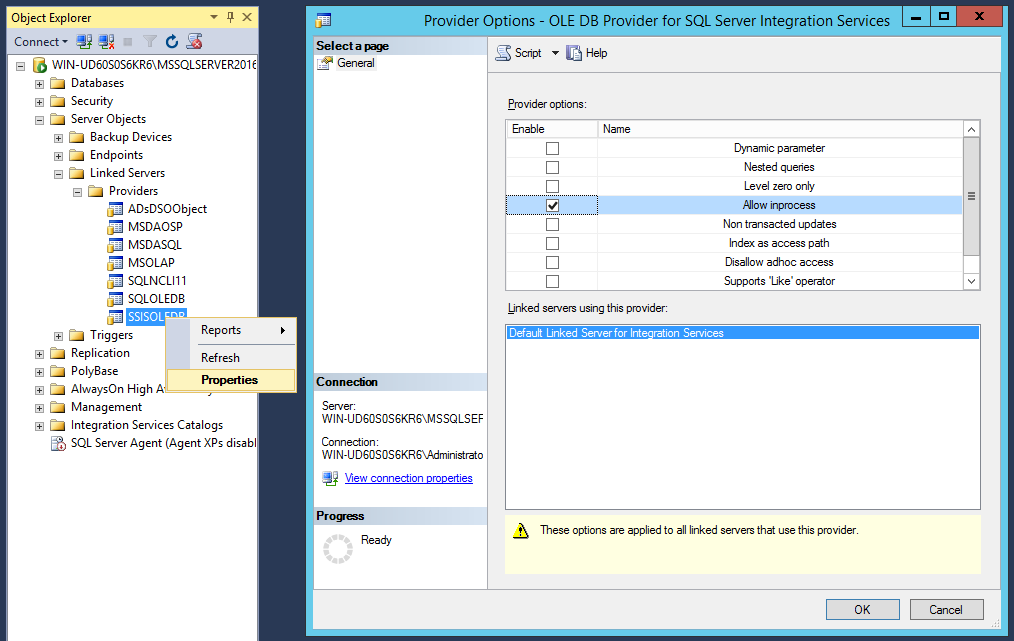
Task: Enable the Dynamic parameter checkbox
Action: [552, 149]
